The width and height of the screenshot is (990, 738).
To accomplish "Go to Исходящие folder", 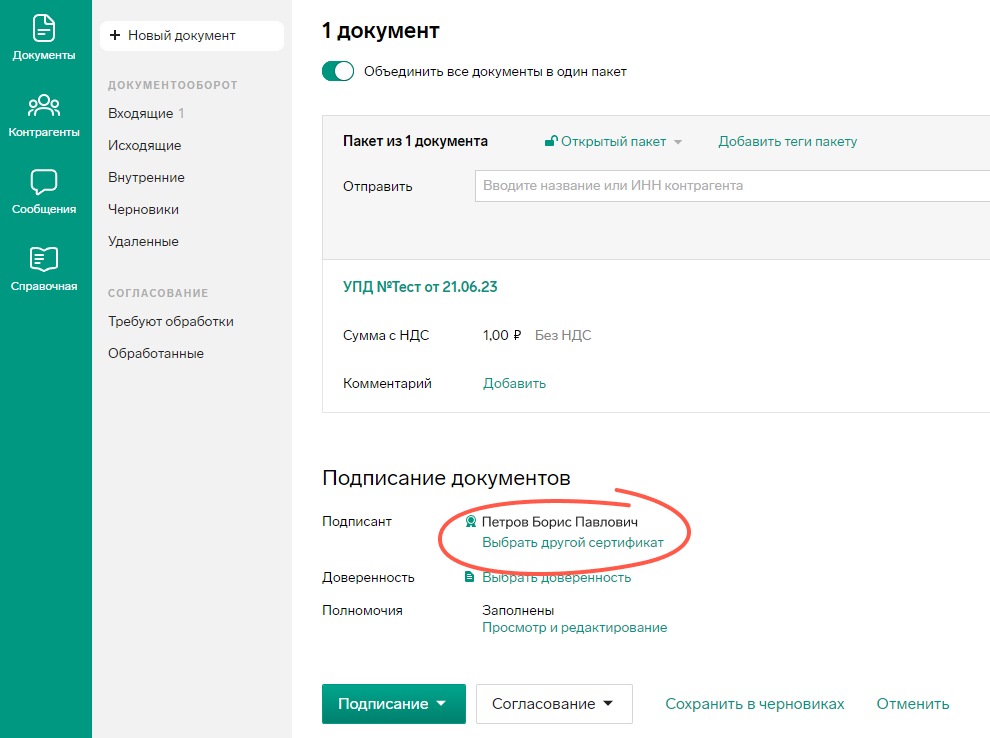I will click(145, 145).
